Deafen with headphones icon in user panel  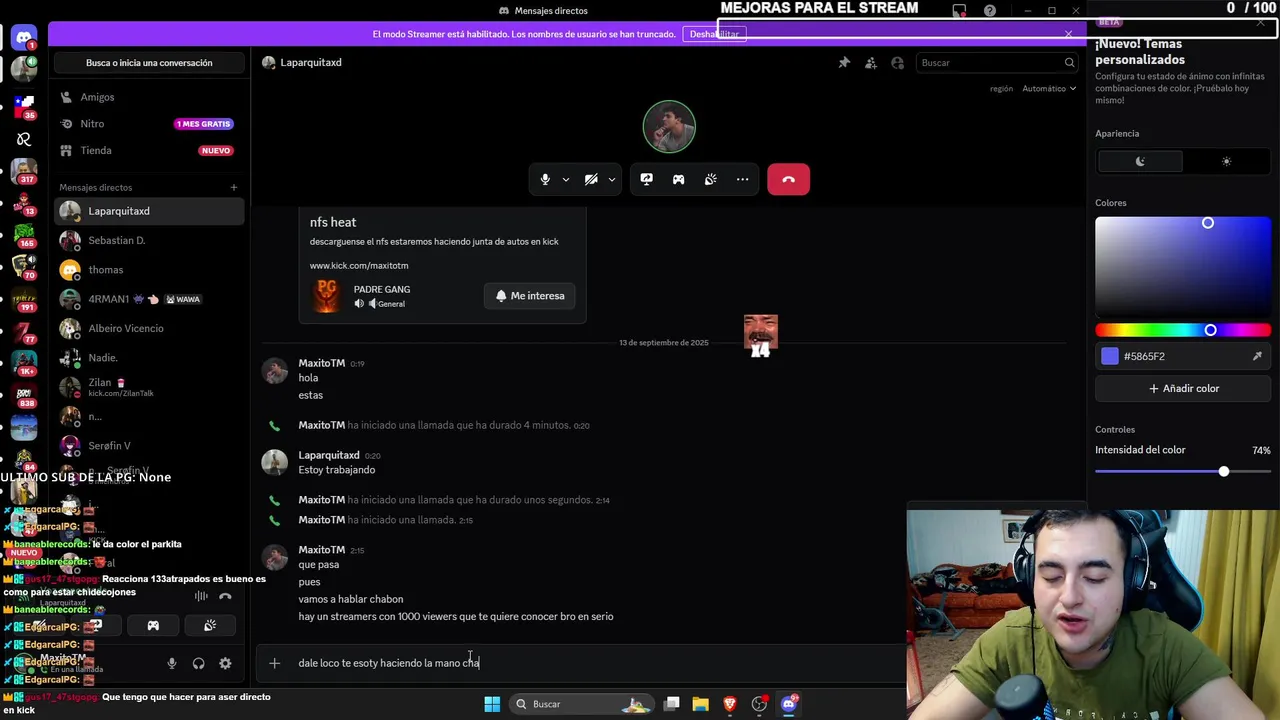pos(198,663)
